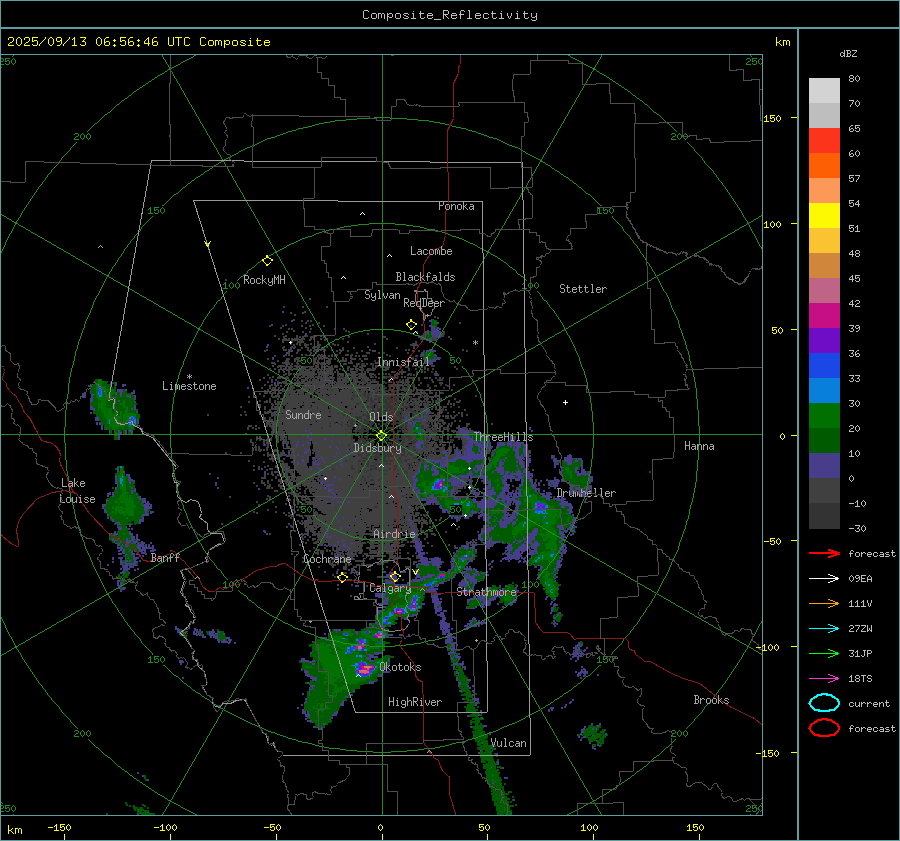Click the dBZ heading above color scale
Screen dimensions: 900x841
(848, 53)
